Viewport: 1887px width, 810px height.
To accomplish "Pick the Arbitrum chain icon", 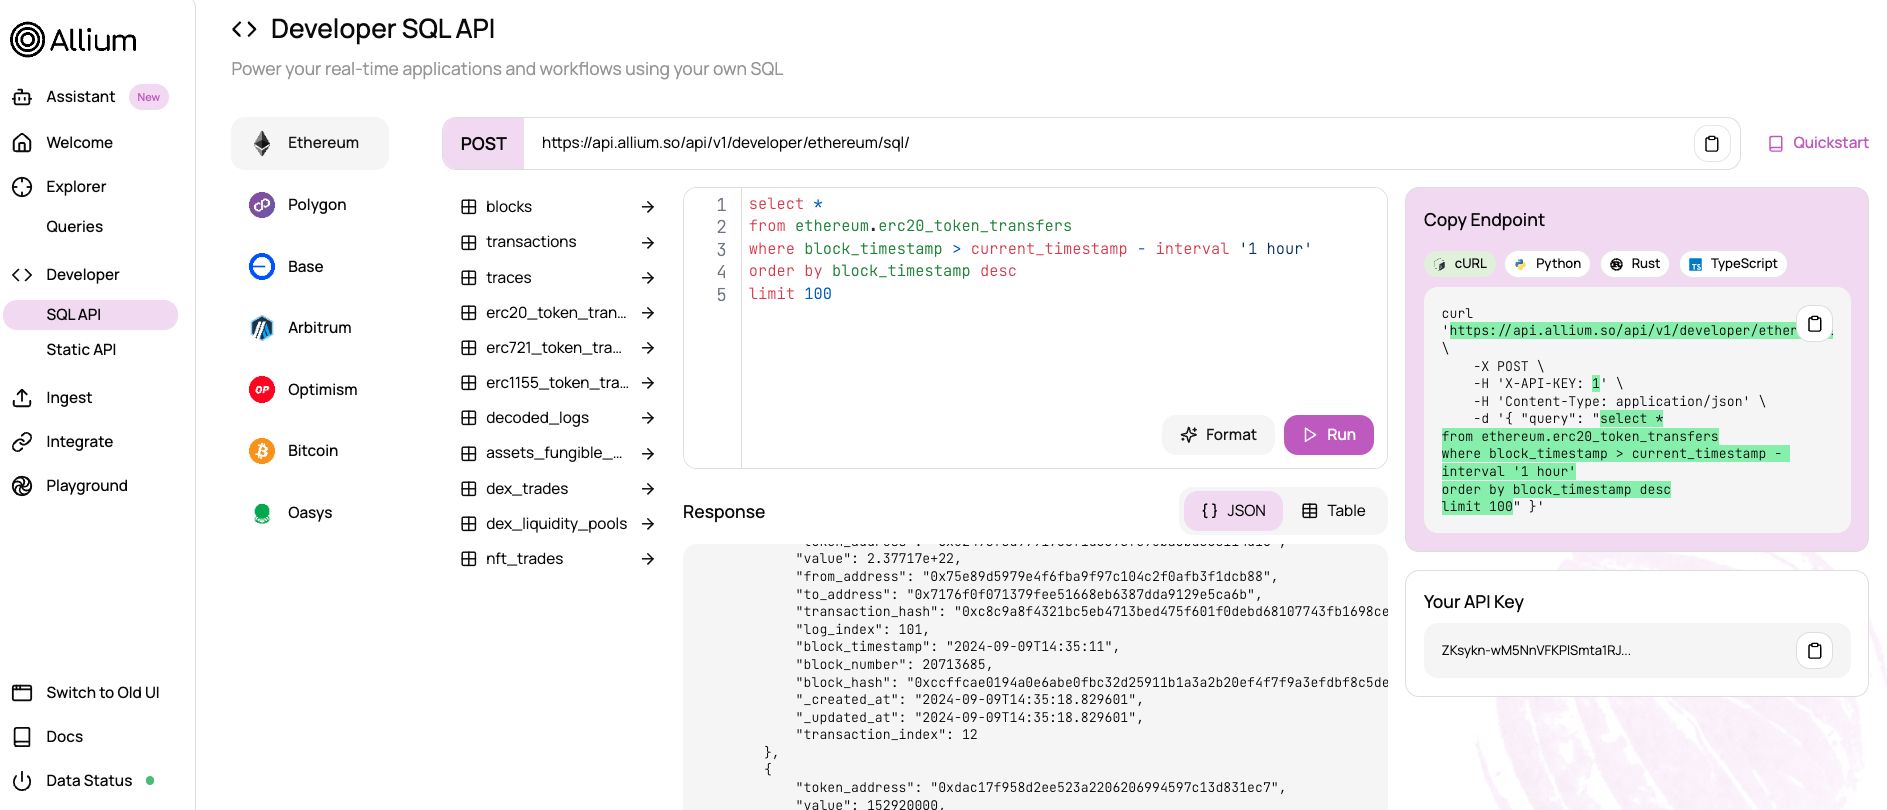I will pyautogui.click(x=262, y=328).
